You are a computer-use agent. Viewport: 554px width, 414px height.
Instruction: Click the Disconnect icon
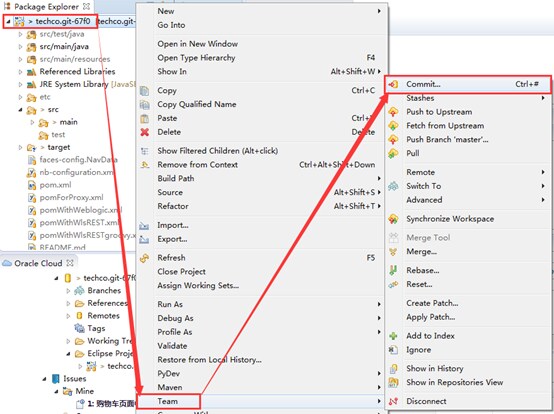(393, 401)
